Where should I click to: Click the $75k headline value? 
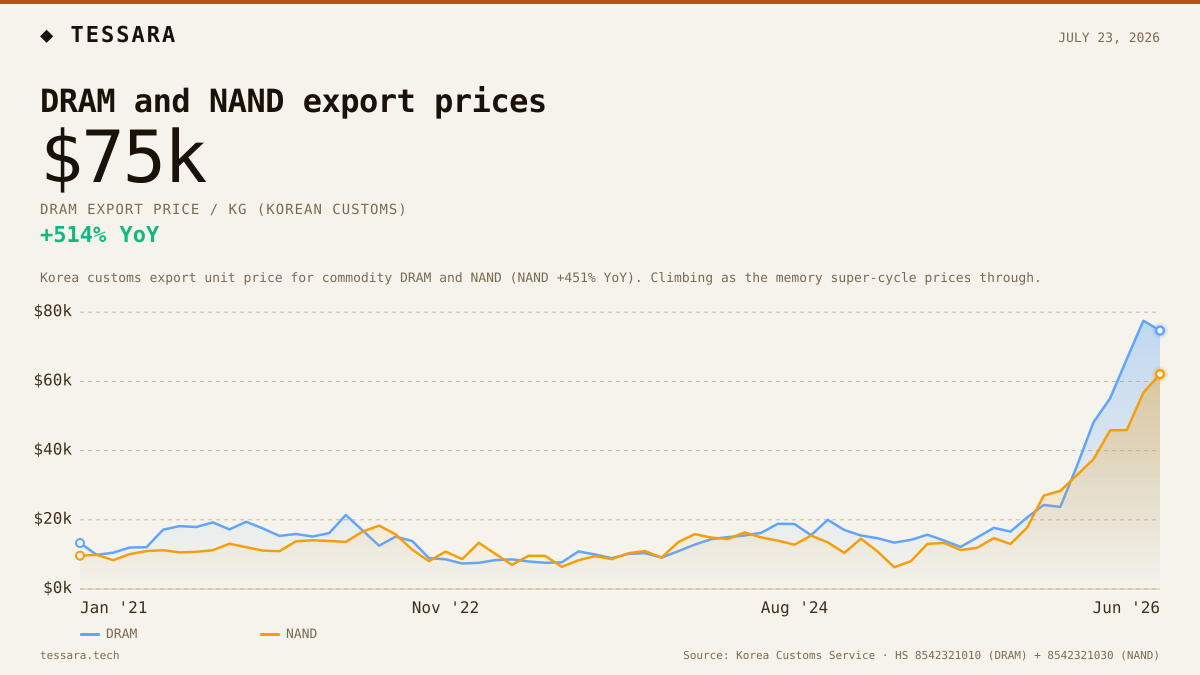123,157
